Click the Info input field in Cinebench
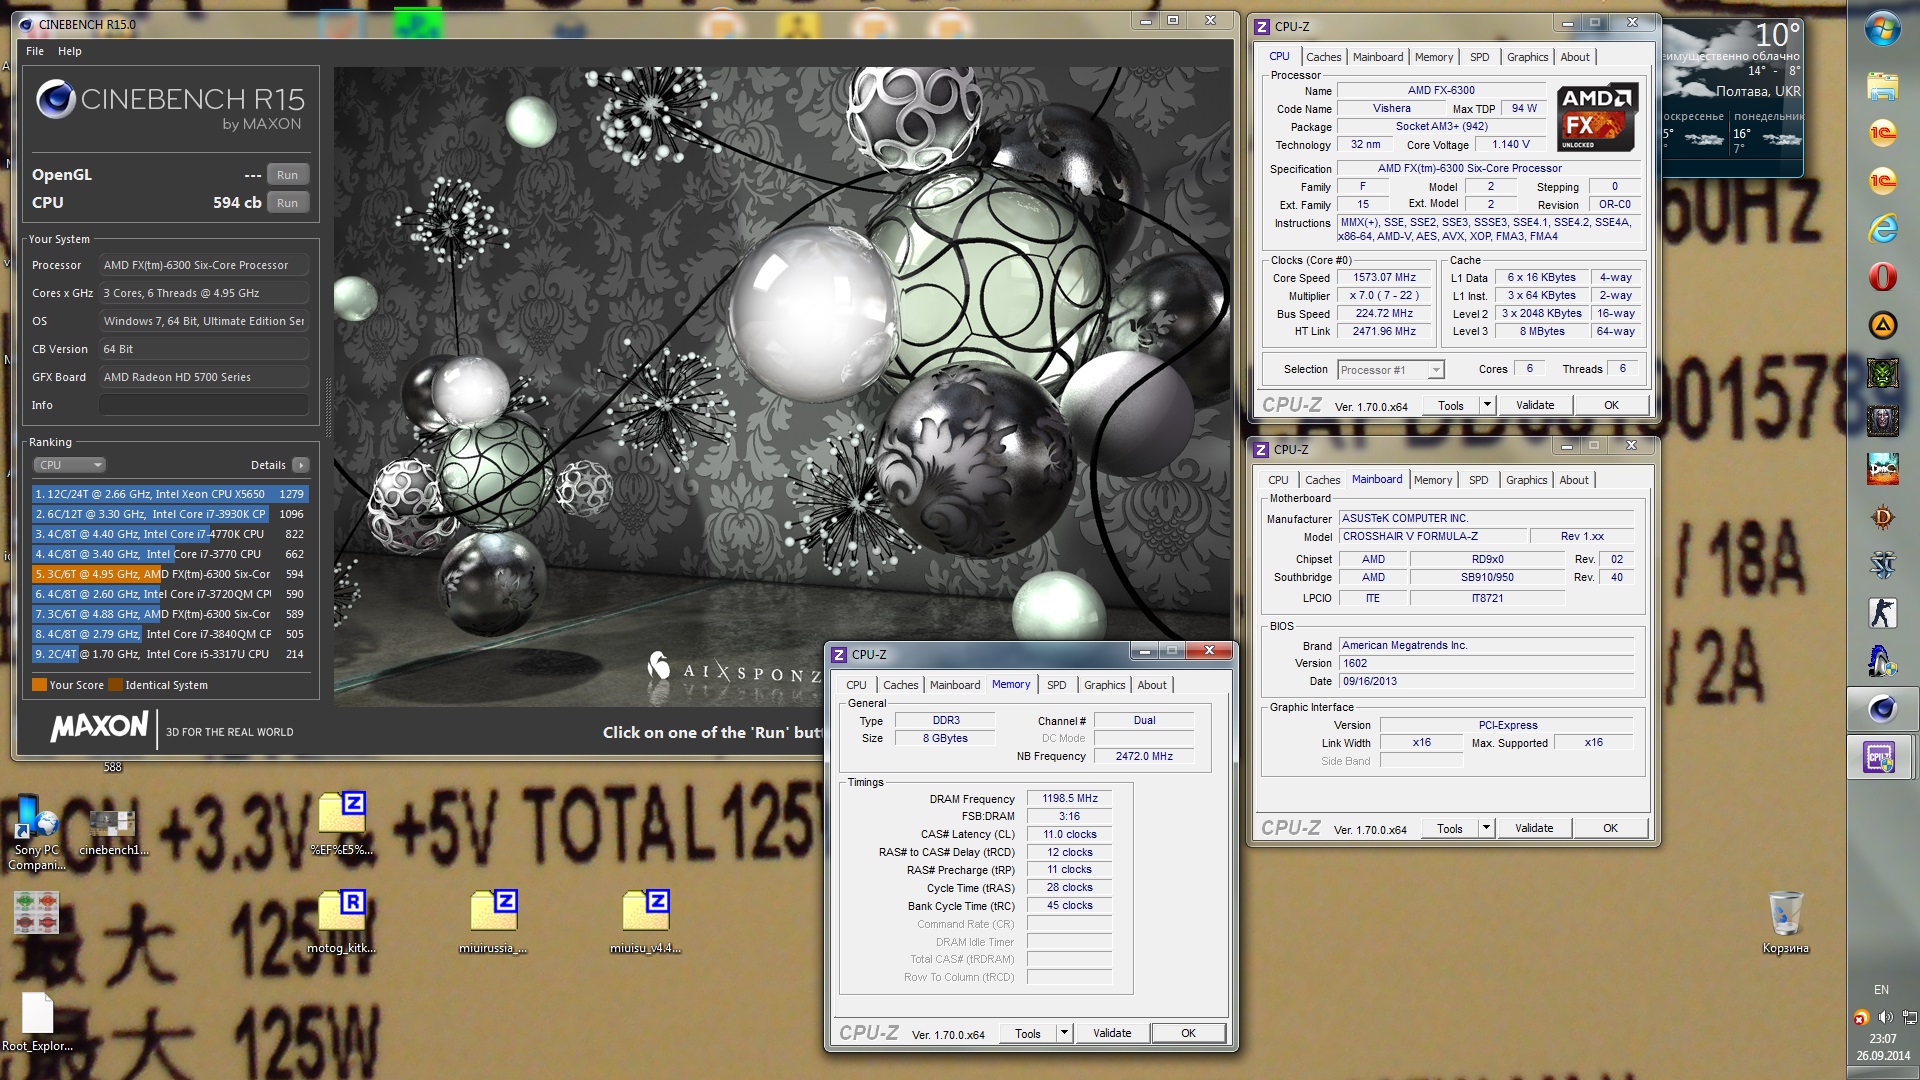1920x1080 pixels. [203, 405]
